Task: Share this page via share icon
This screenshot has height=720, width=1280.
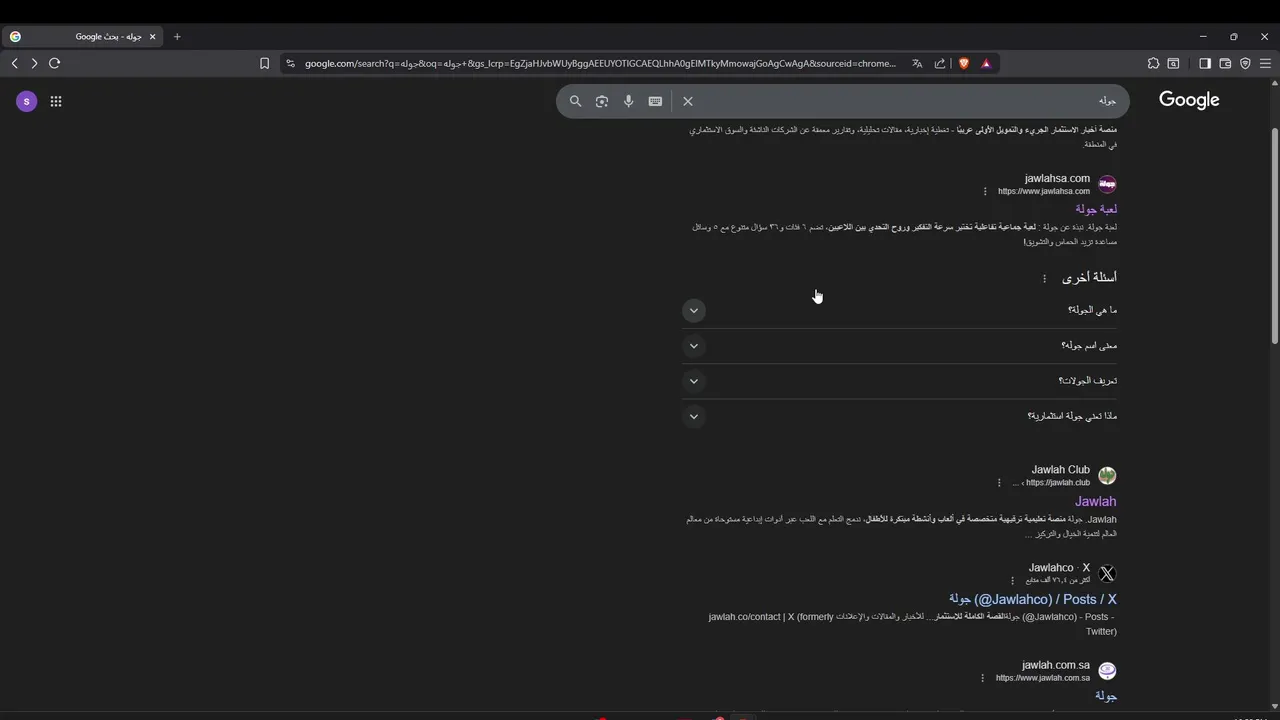Action: (x=940, y=63)
